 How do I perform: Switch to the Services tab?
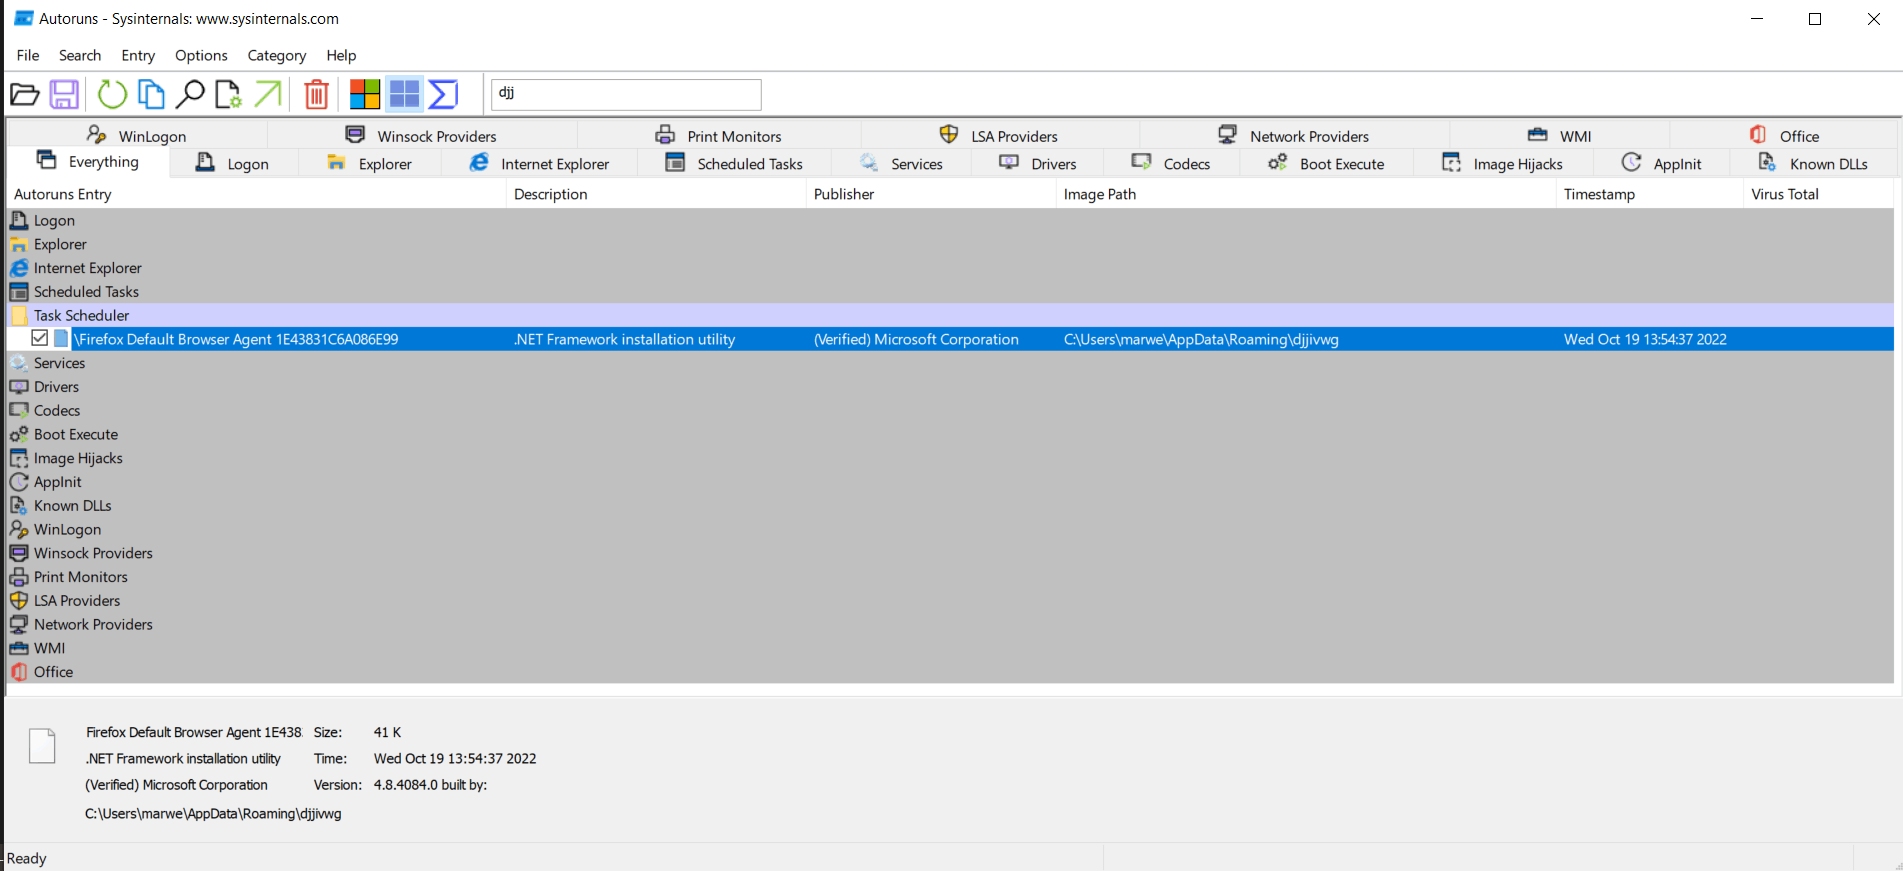(x=901, y=163)
